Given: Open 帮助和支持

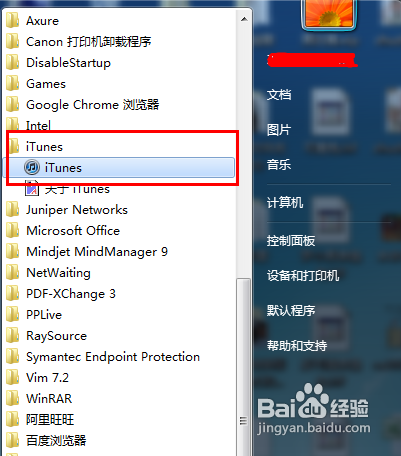Looking at the screenshot, I should [297, 345].
